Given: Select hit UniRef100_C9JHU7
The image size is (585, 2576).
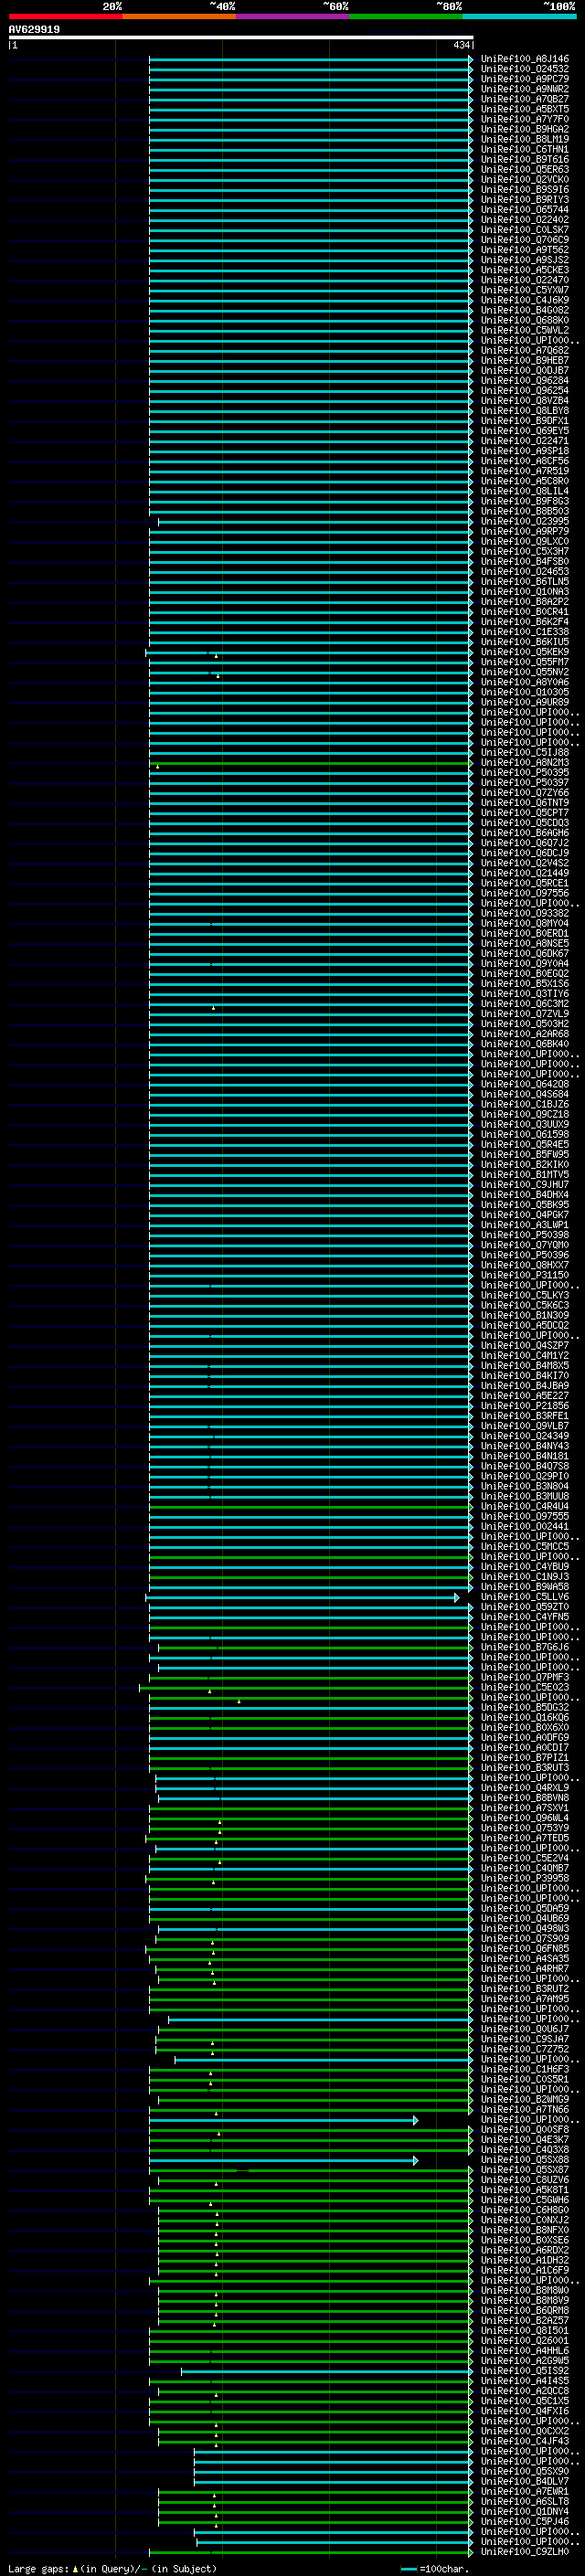Looking at the screenshot, I should tap(525, 1185).
